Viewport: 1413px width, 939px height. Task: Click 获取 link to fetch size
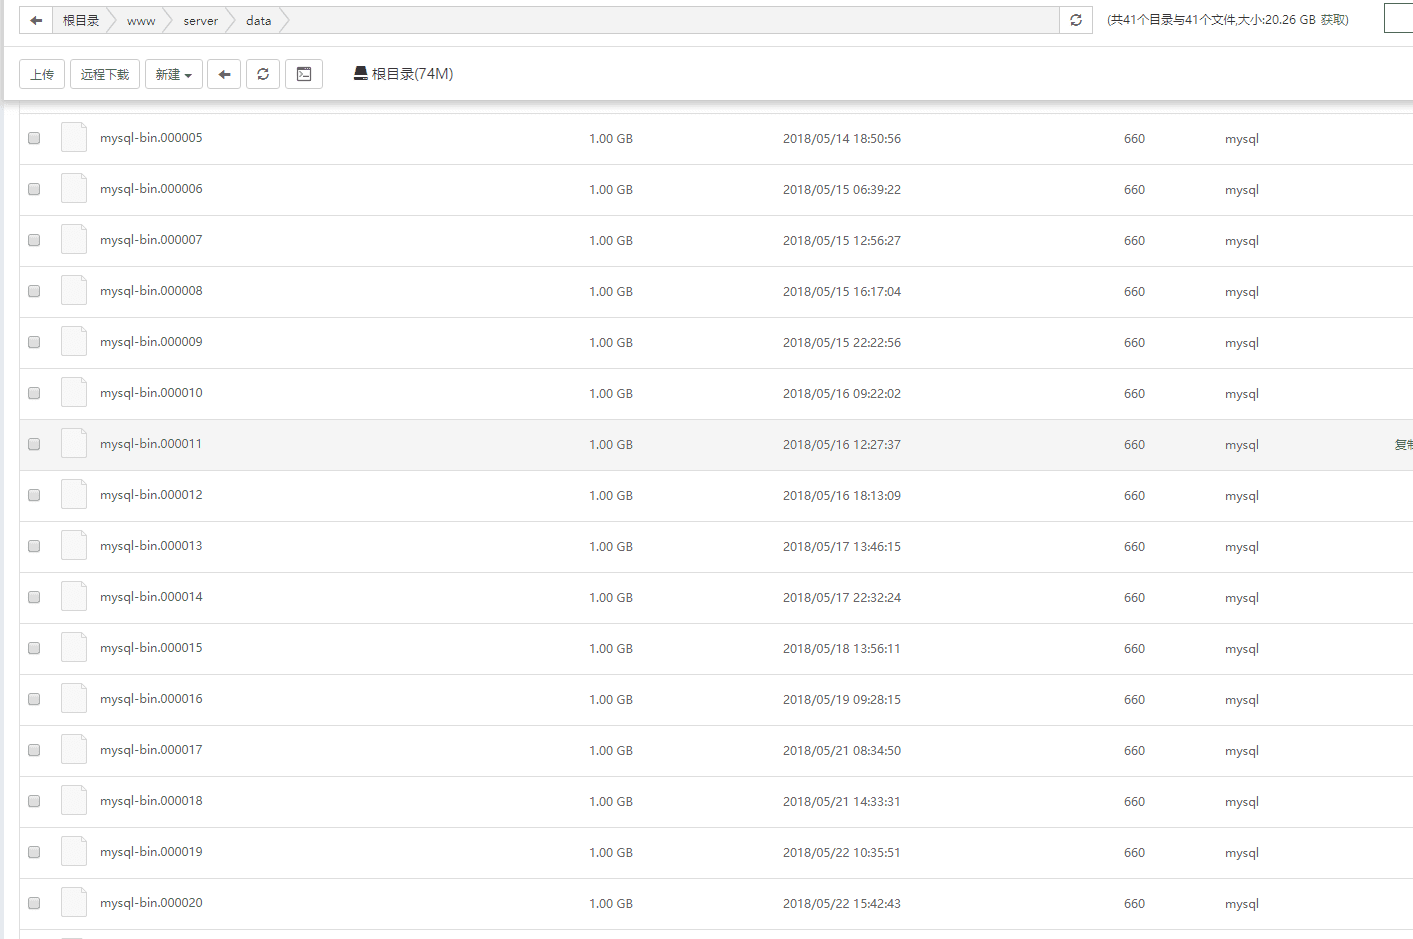click(1333, 20)
